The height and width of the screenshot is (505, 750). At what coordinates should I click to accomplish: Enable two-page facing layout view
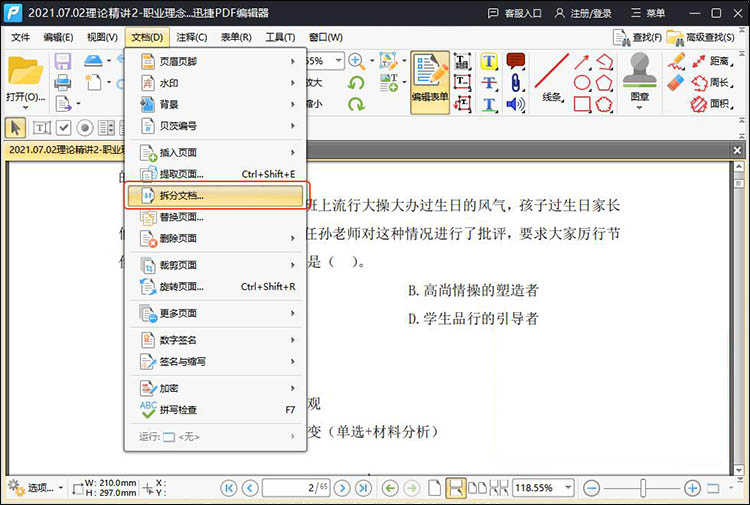(477, 488)
